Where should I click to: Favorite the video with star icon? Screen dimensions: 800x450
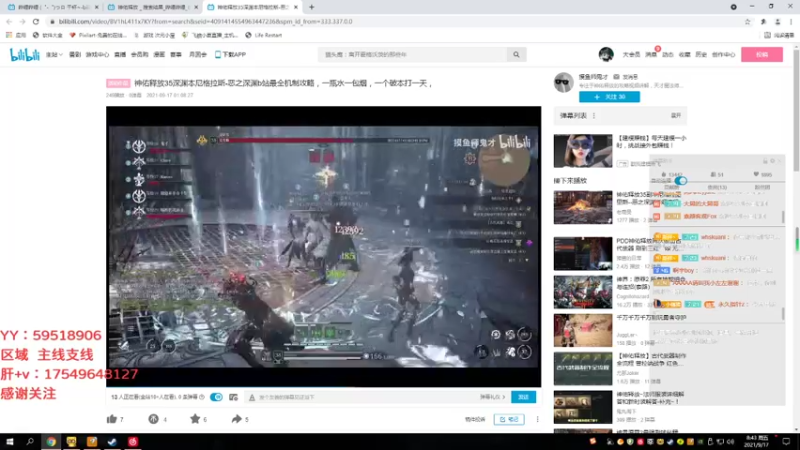[195, 419]
